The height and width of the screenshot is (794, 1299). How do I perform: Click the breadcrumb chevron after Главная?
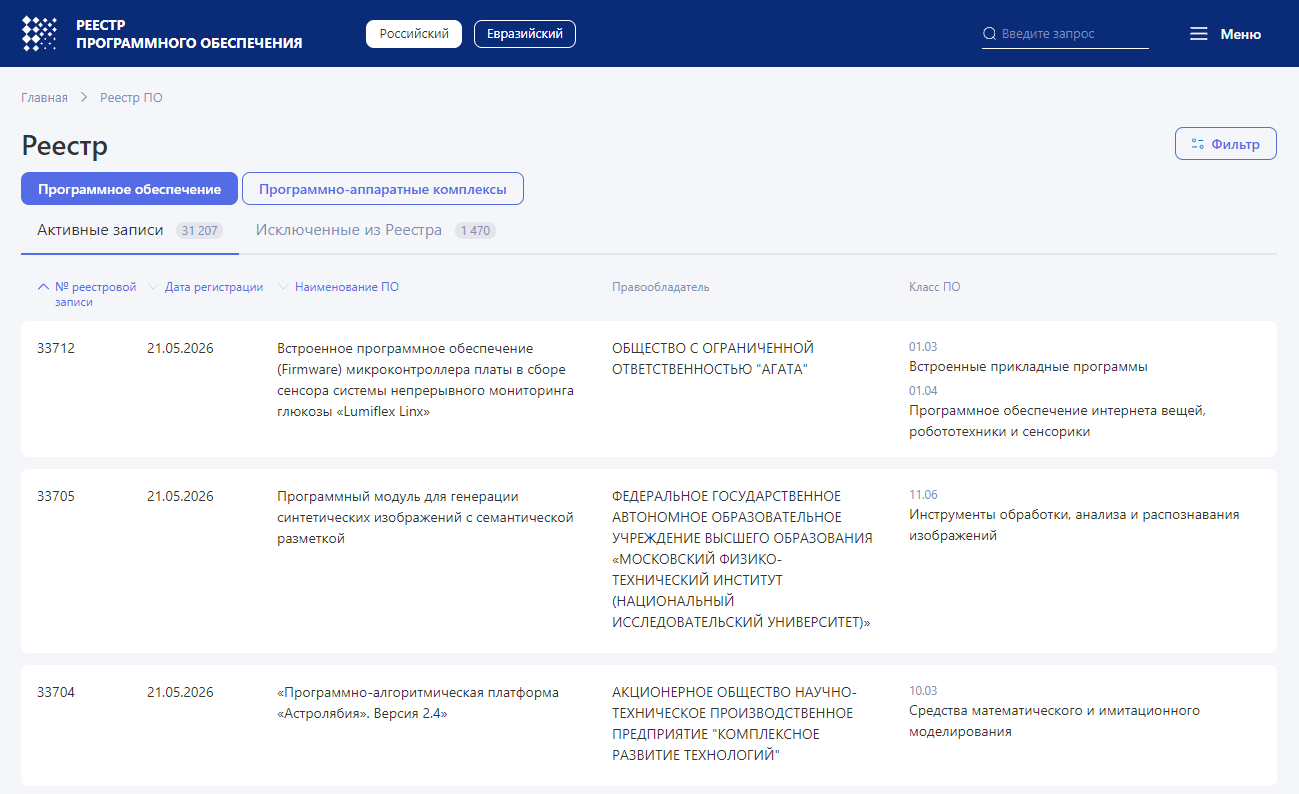pyautogui.click(x=84, y=98)
